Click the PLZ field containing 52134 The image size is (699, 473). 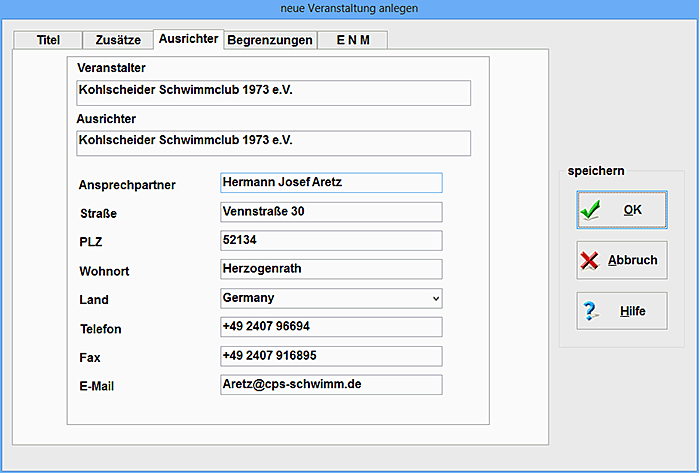pyautogui.click(x=331, y=241)
